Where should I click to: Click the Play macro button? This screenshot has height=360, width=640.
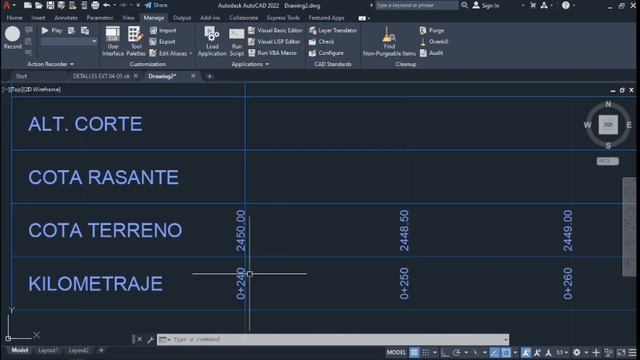click(51, 31)
